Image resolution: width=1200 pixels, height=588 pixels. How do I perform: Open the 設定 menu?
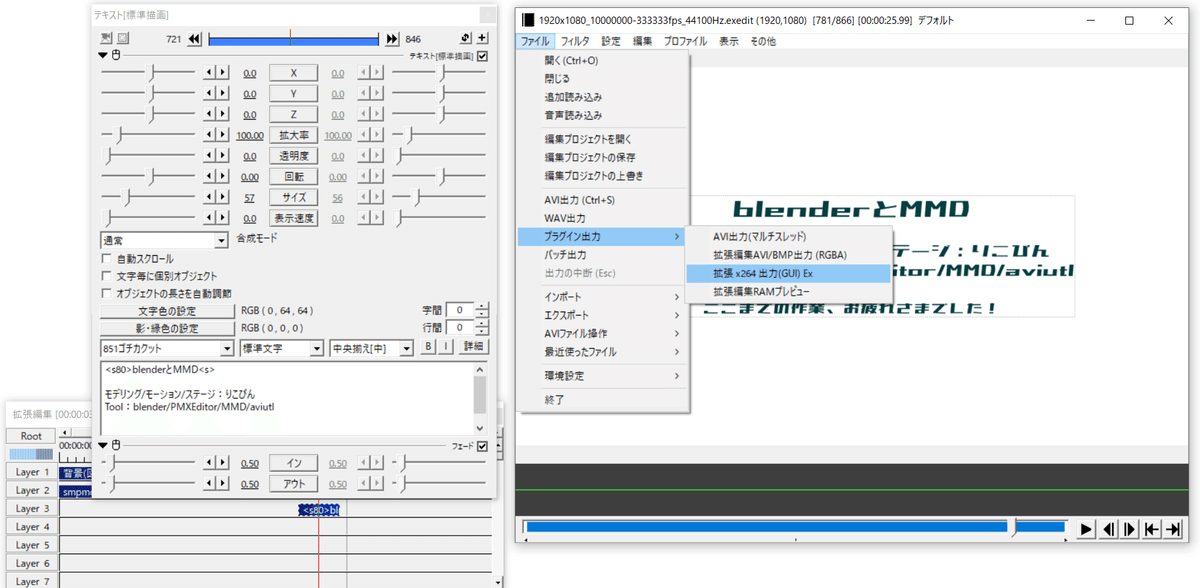point(611,41)
